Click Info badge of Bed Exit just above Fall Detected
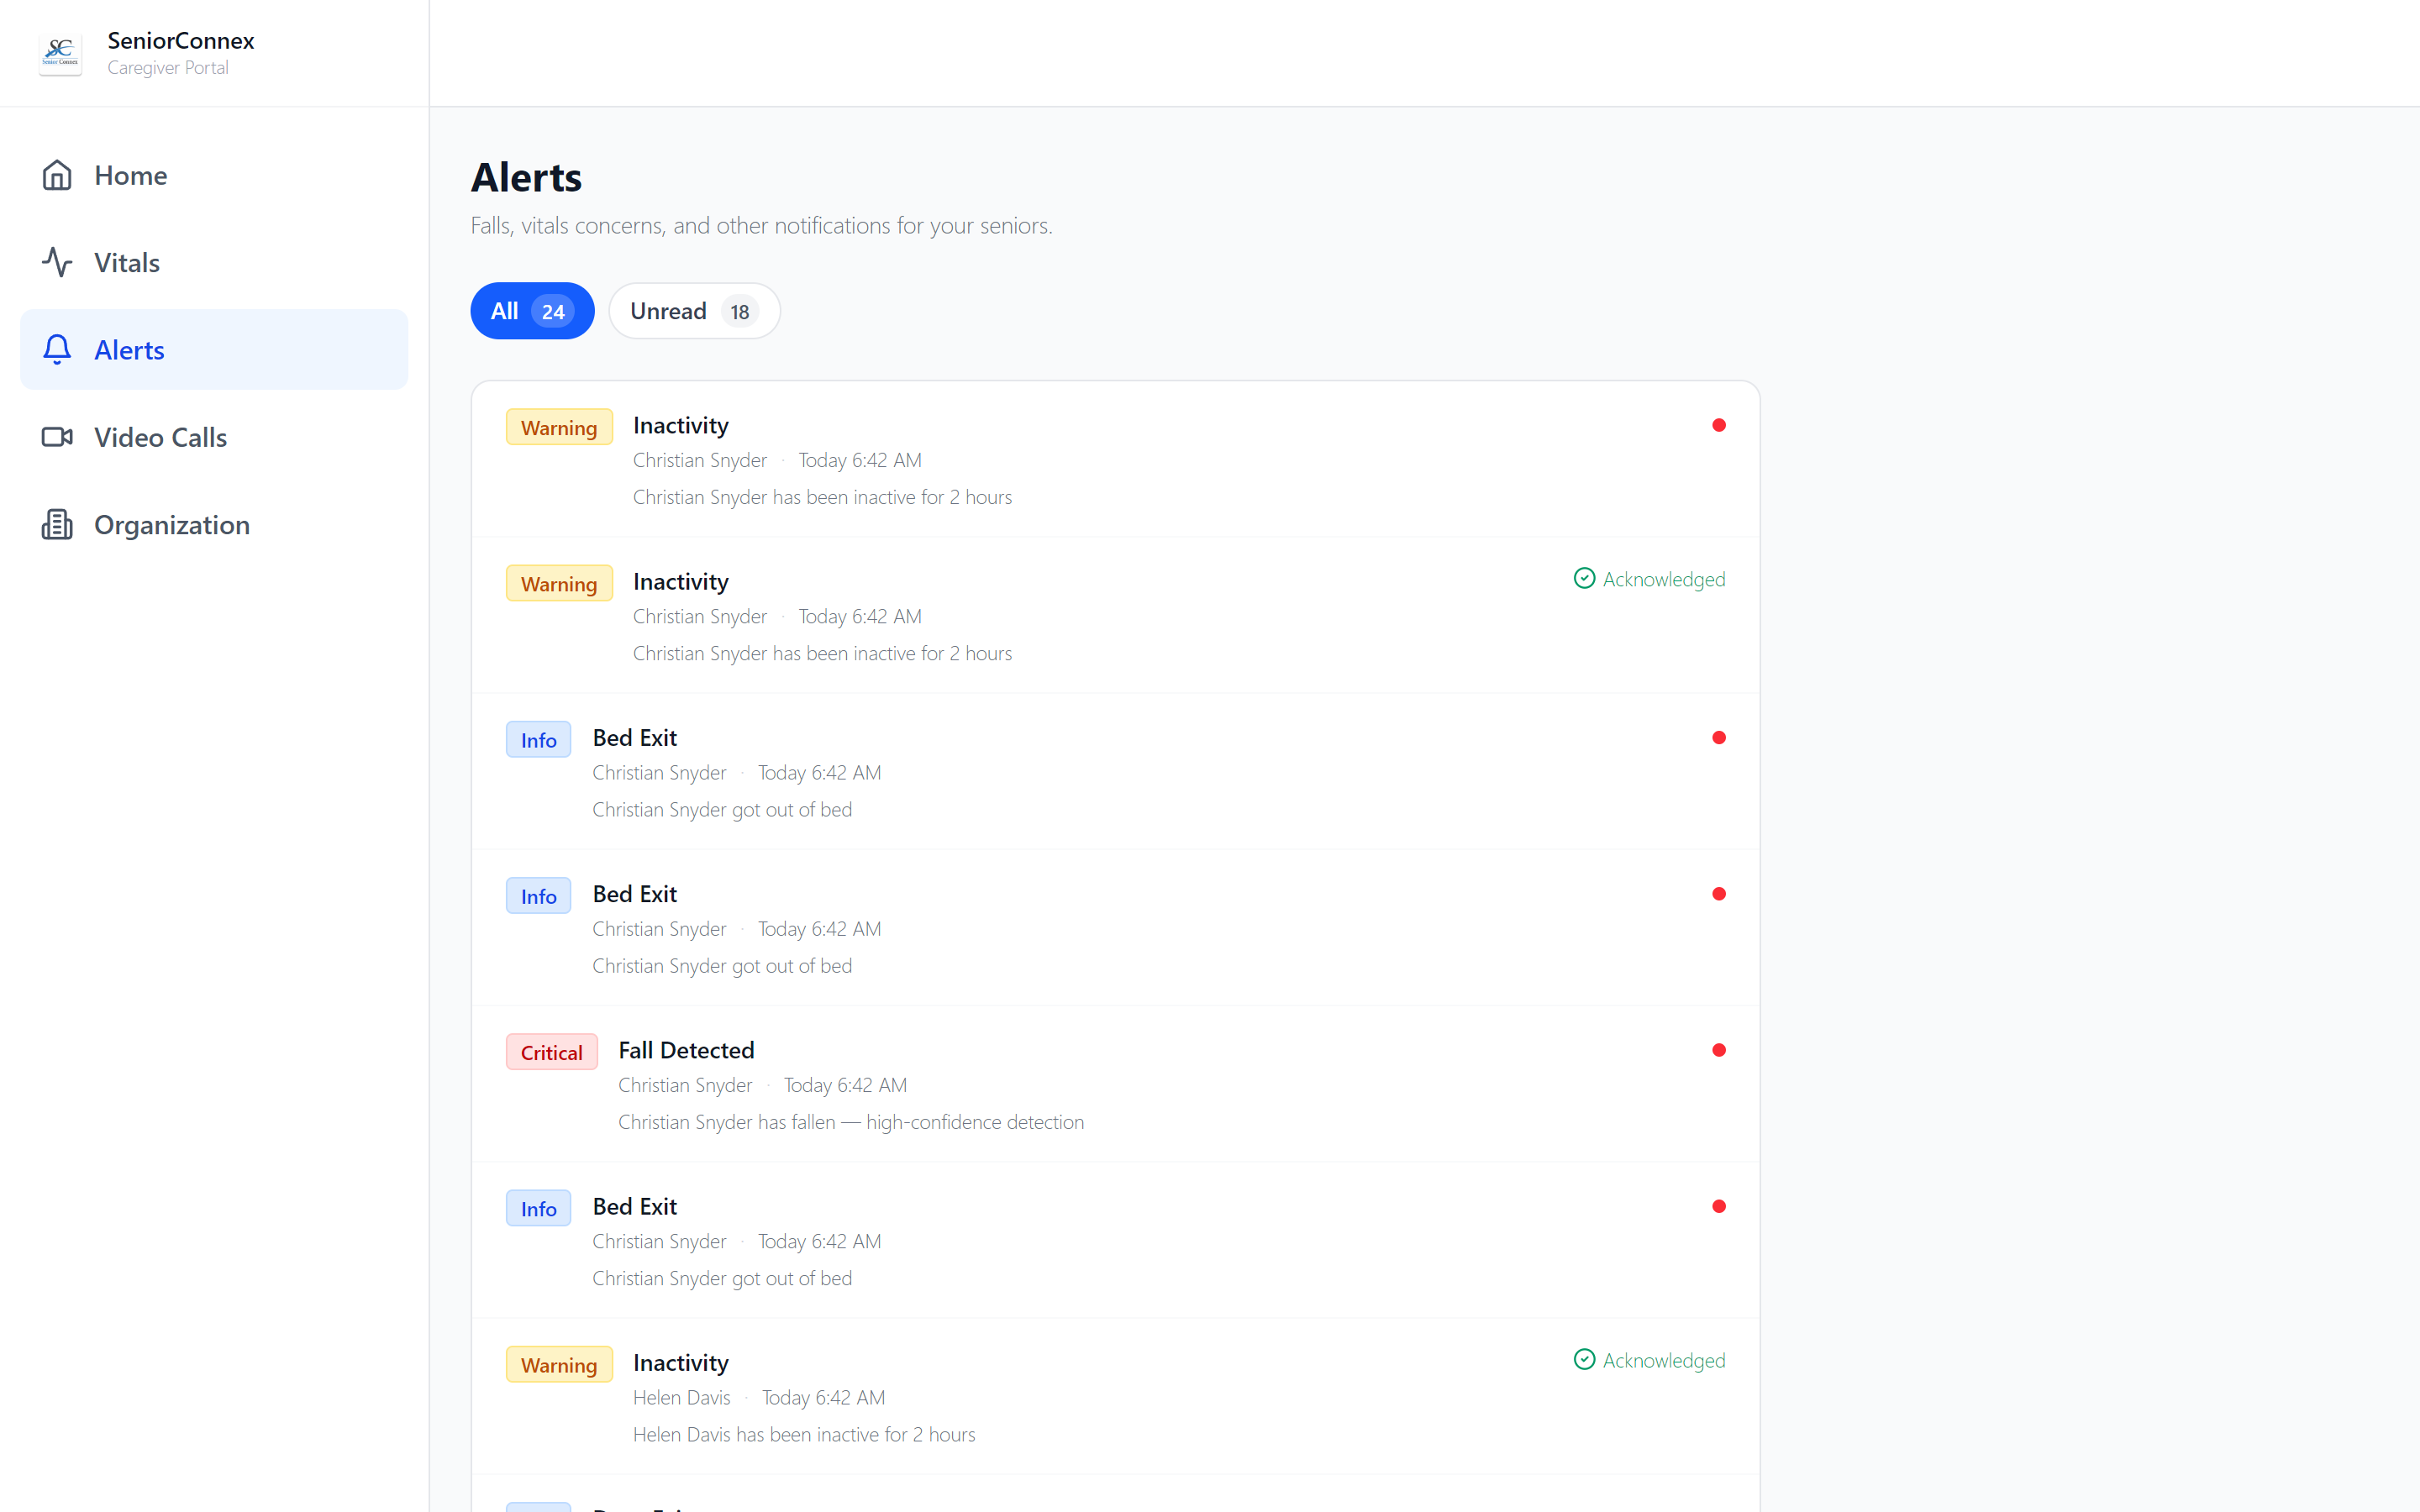2420x1512 pixels. [538, 896]
